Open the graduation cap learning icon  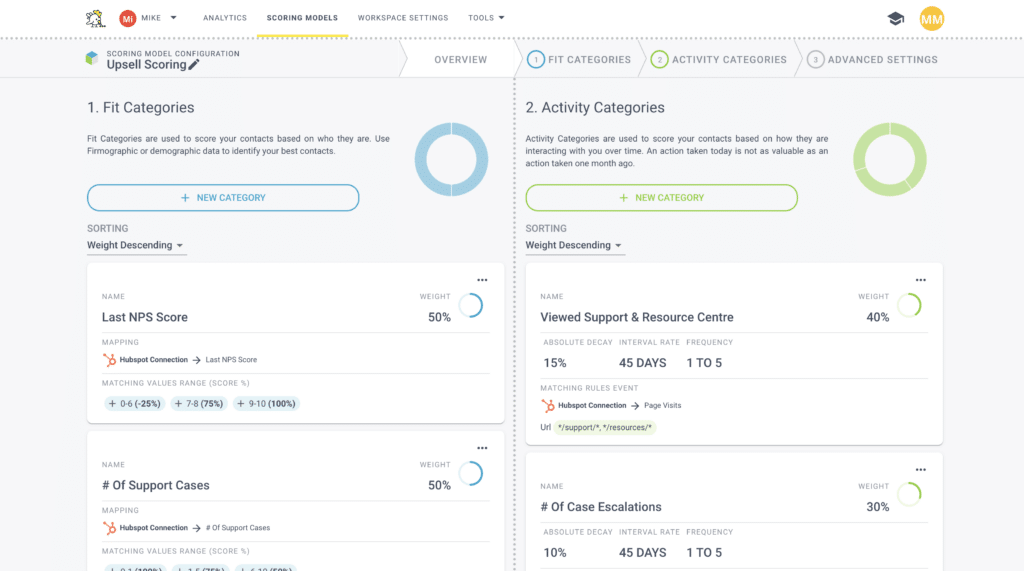pyautogui.click(x=896, y=18)
